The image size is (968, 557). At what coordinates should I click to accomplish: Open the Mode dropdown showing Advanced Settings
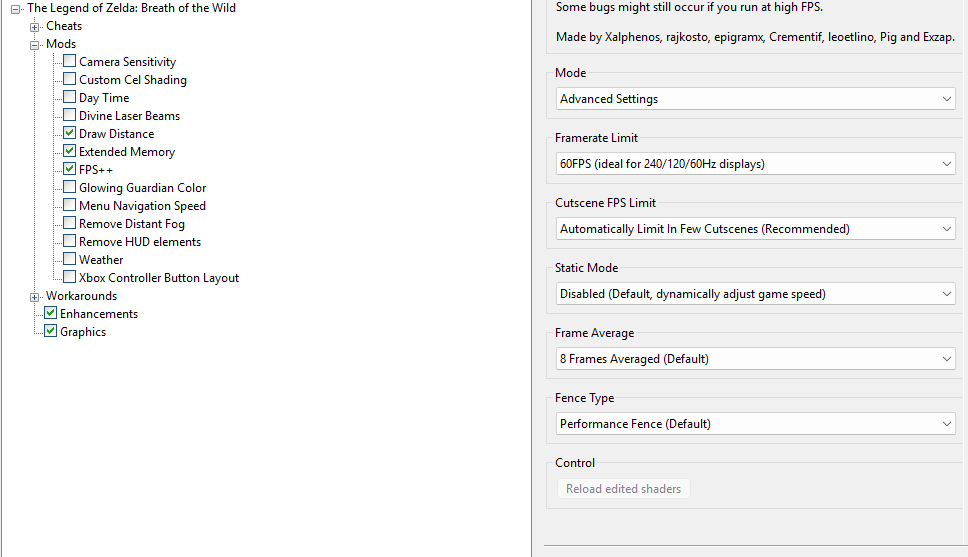coord(756,99)
